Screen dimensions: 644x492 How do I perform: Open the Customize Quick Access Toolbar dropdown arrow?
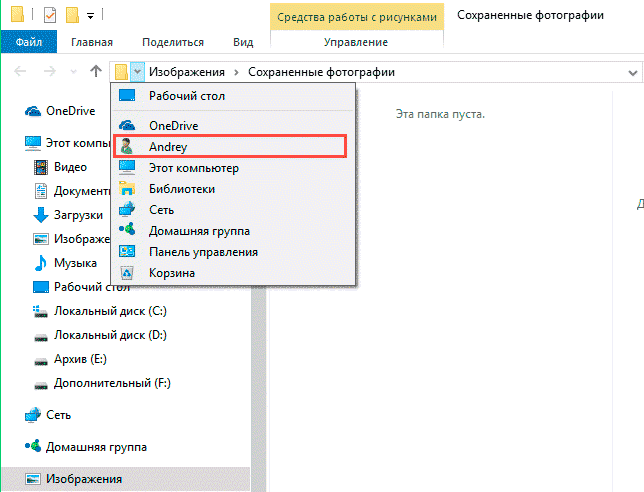(x=90, y=17)
